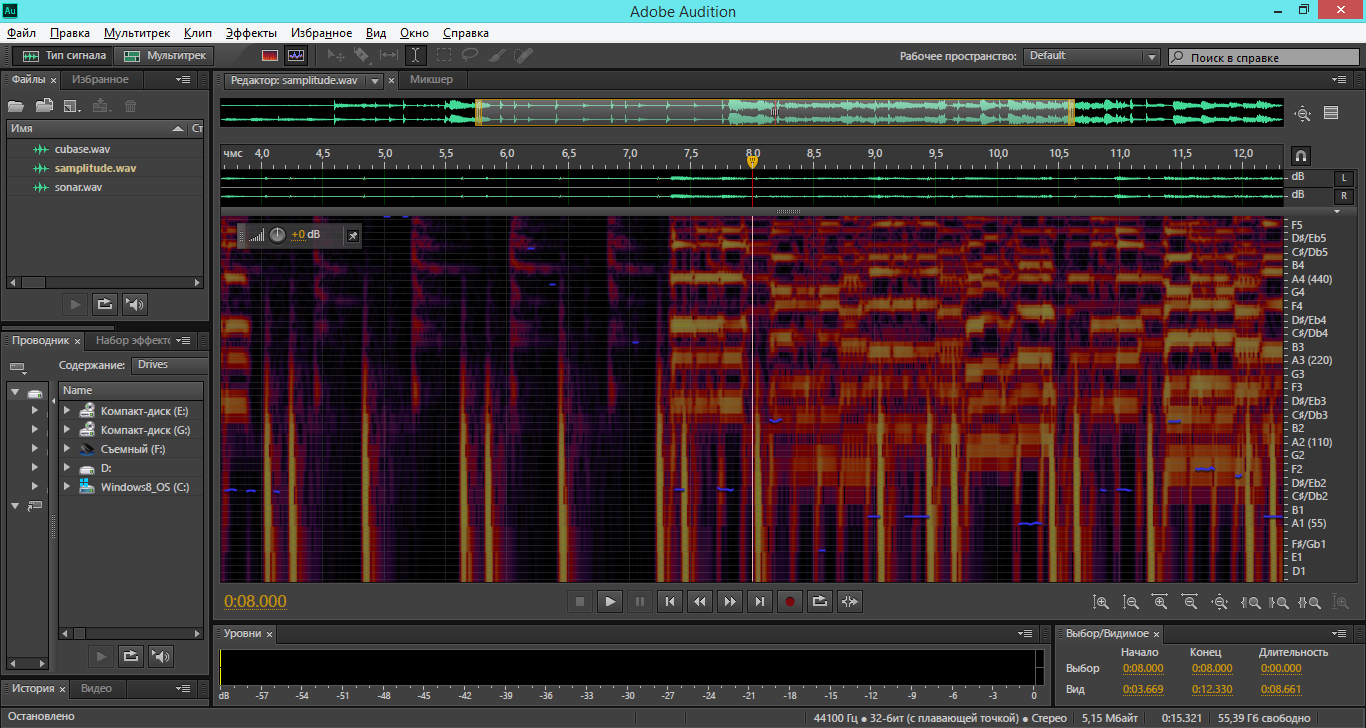Viewport: 1366px width, 728px height.
Task: Toggle spectral frequency display
Action: point(270,56)
